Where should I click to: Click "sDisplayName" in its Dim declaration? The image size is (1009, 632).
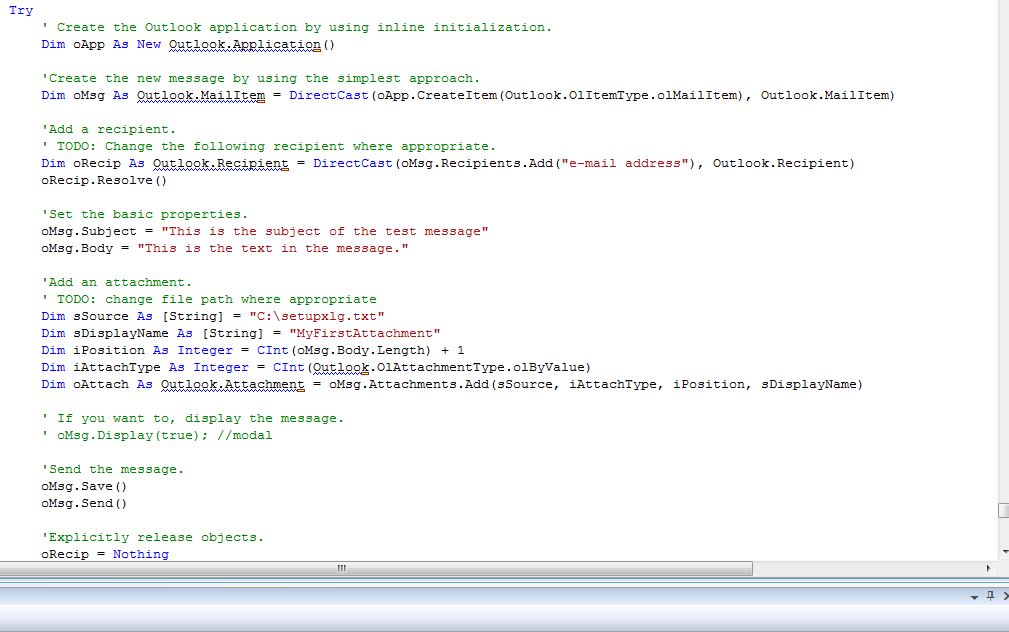point(121,333)
